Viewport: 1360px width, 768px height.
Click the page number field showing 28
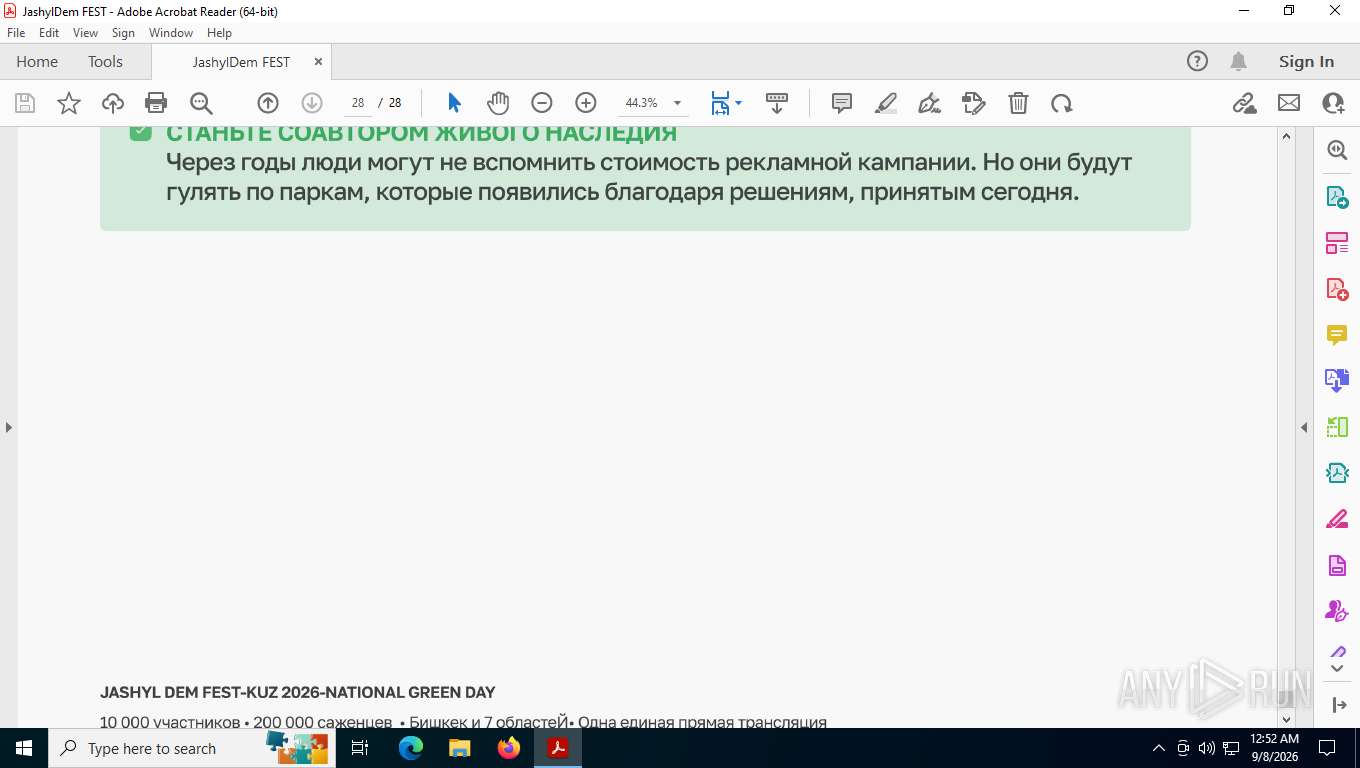click(357, 103)
